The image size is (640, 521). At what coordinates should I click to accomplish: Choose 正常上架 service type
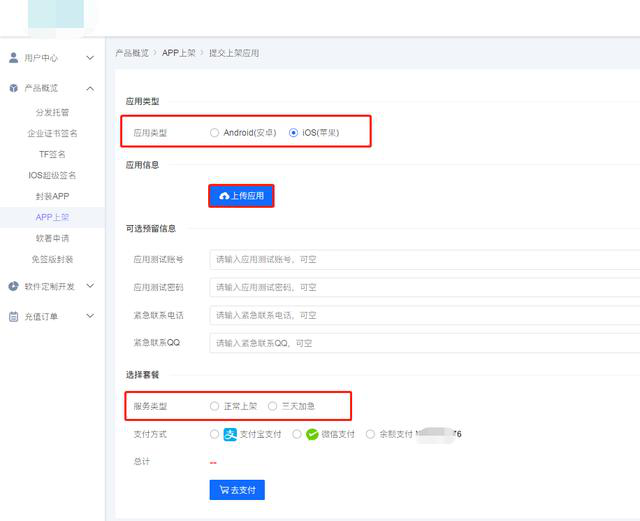tap(214, 406)
